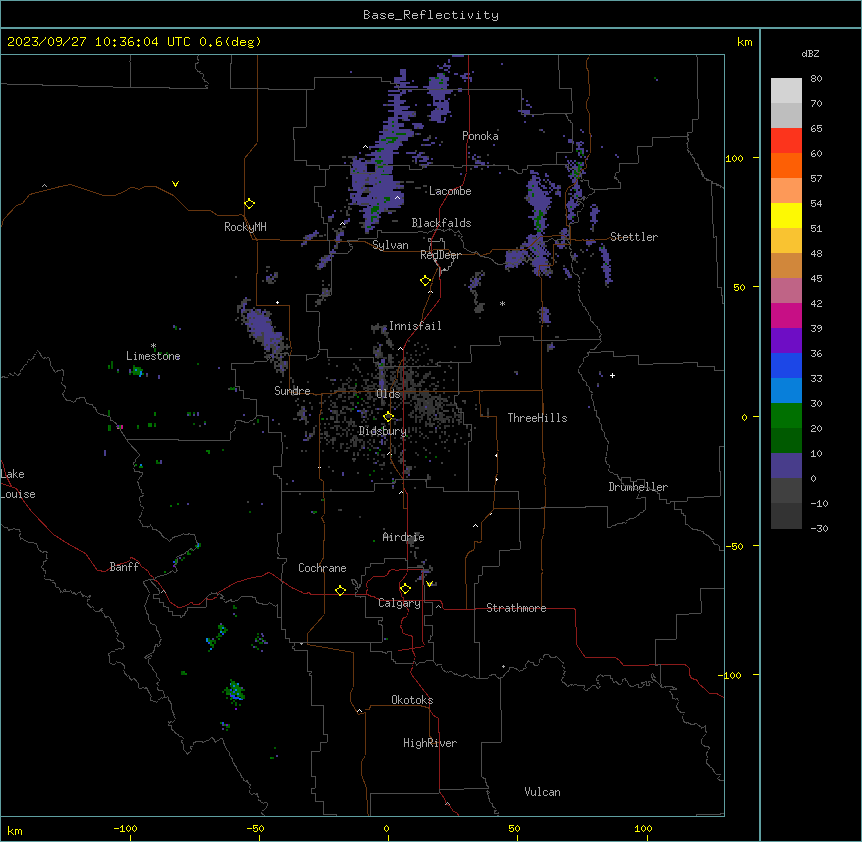Image resolution: width=862 pixels, height=842 pixels.
Task: Click the RedDeer city label
Action: 440,255
